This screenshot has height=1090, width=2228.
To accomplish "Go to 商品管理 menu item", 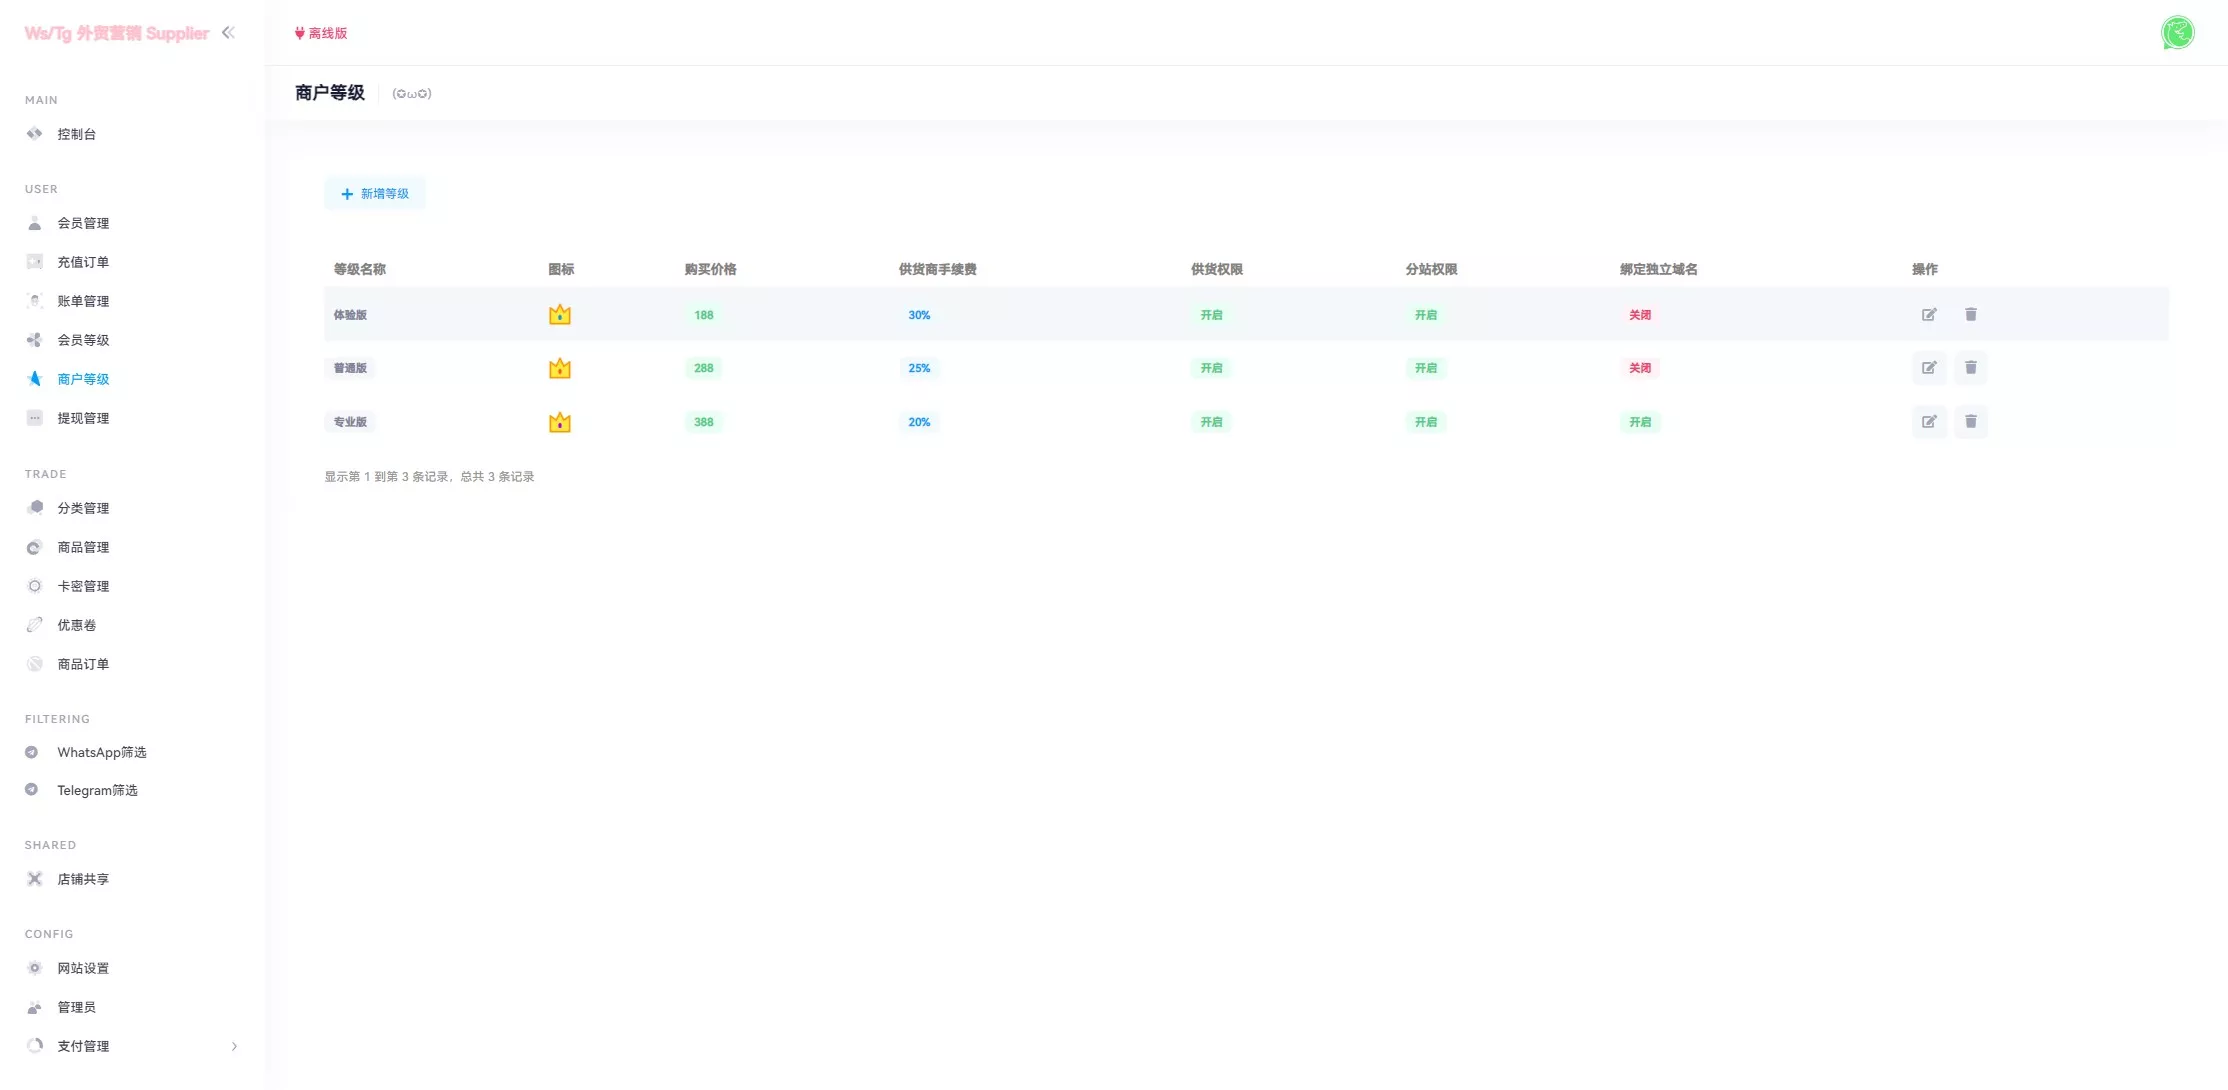I will [84, 547].
